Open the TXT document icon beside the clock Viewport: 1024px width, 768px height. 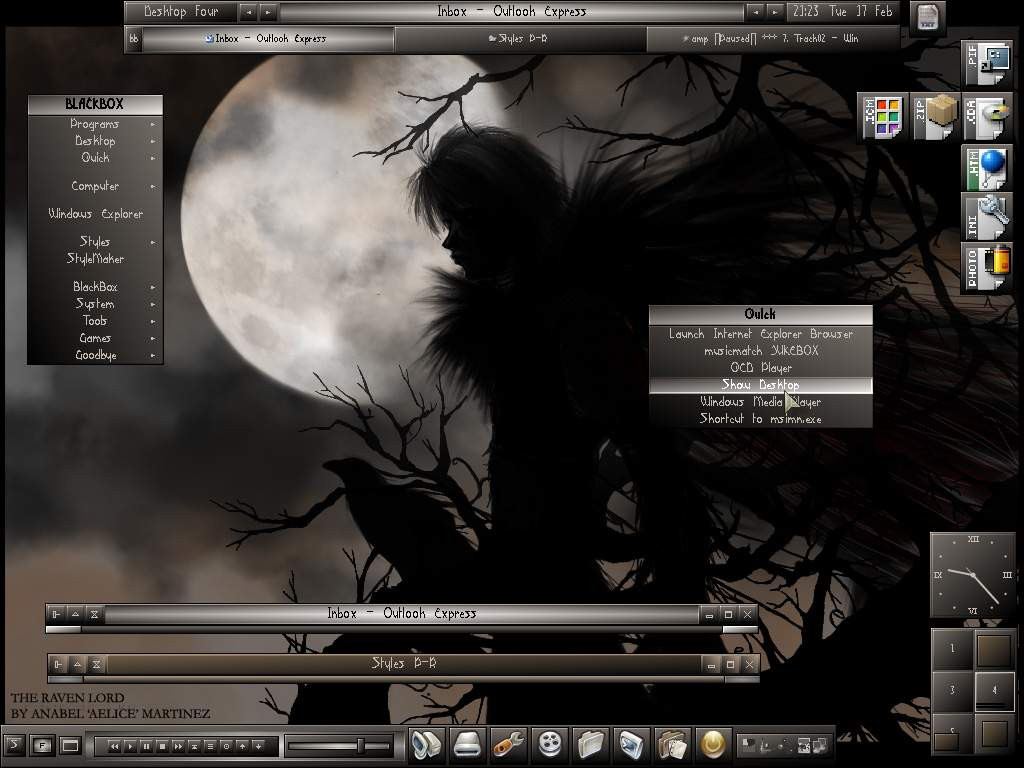pyautogui.click(x=927, y=16)
